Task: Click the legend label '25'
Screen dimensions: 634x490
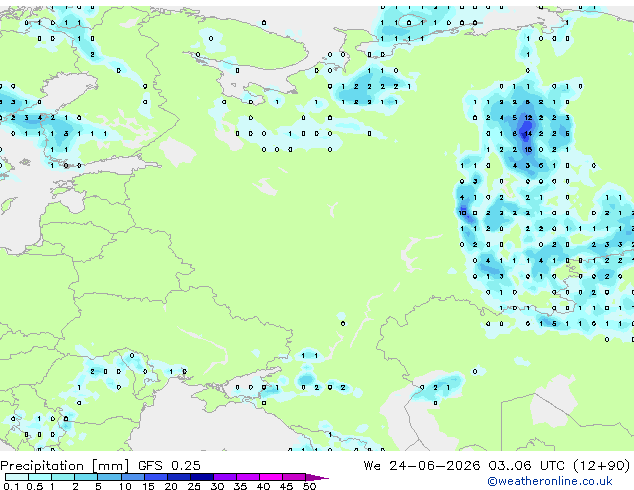Action: tap(194, 486)
